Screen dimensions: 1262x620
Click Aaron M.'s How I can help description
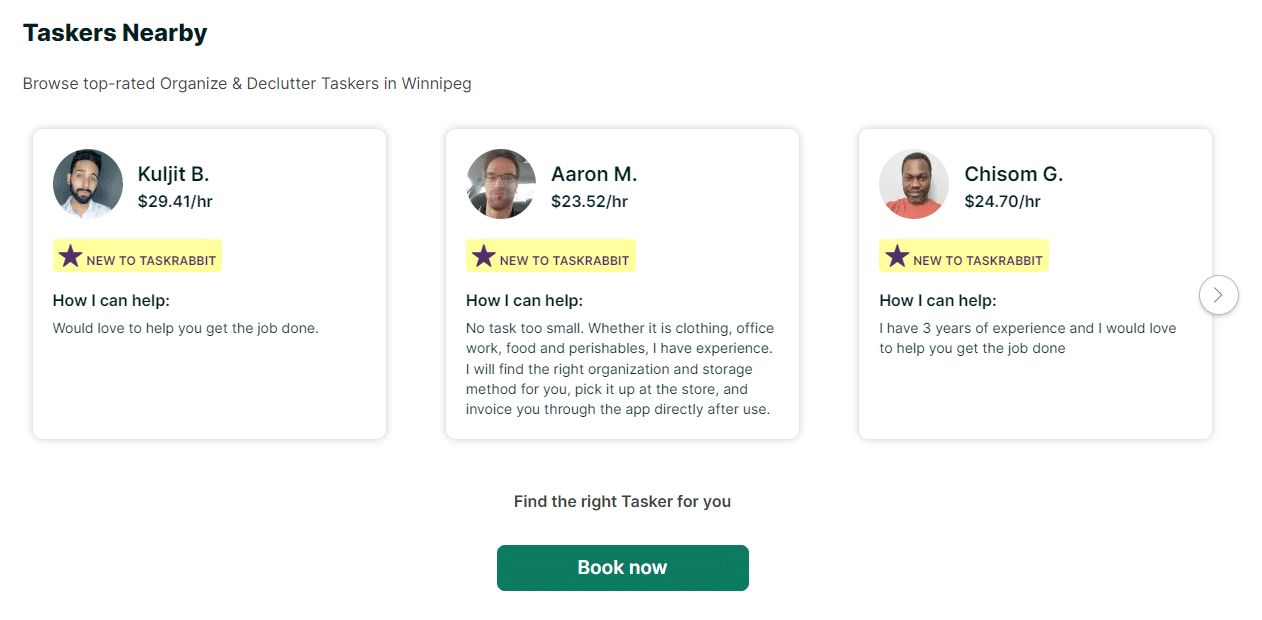coord(620,369)
